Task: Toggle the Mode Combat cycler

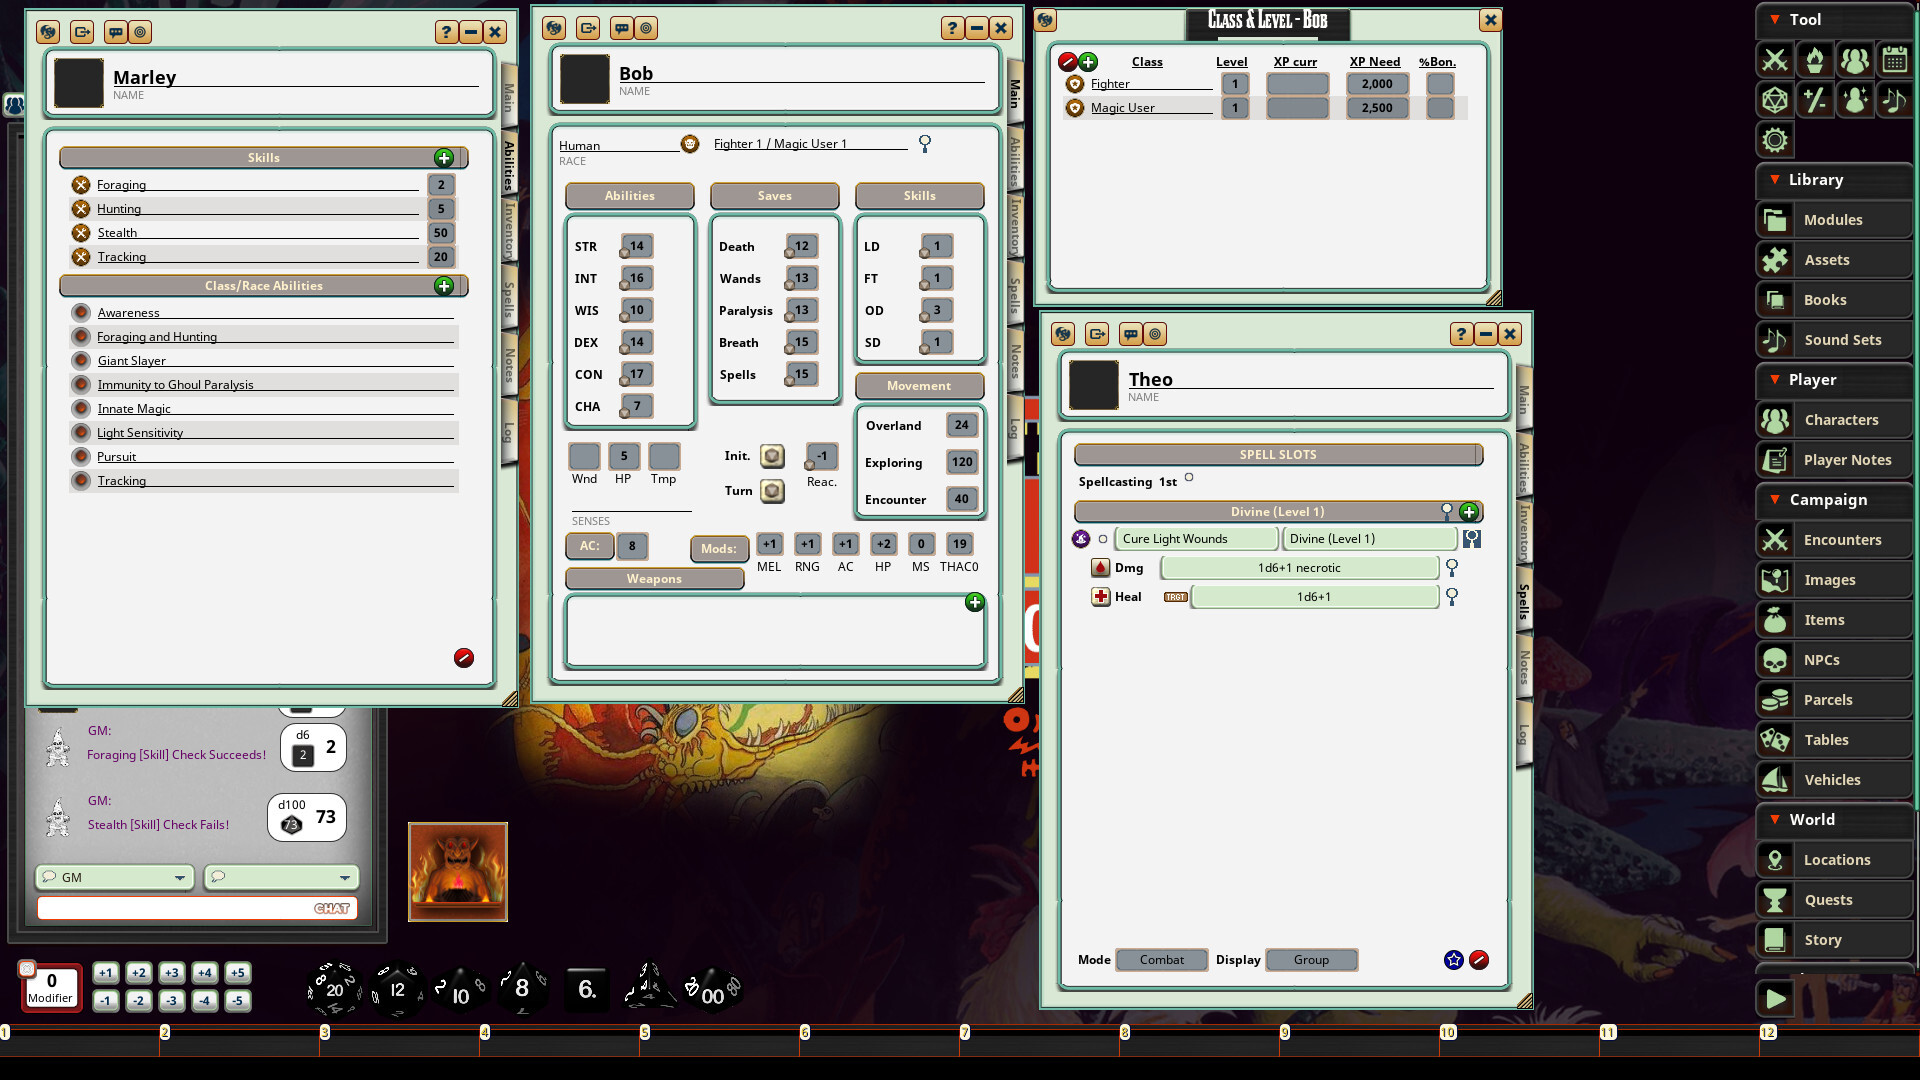Action: click(x=1162, y=960)
